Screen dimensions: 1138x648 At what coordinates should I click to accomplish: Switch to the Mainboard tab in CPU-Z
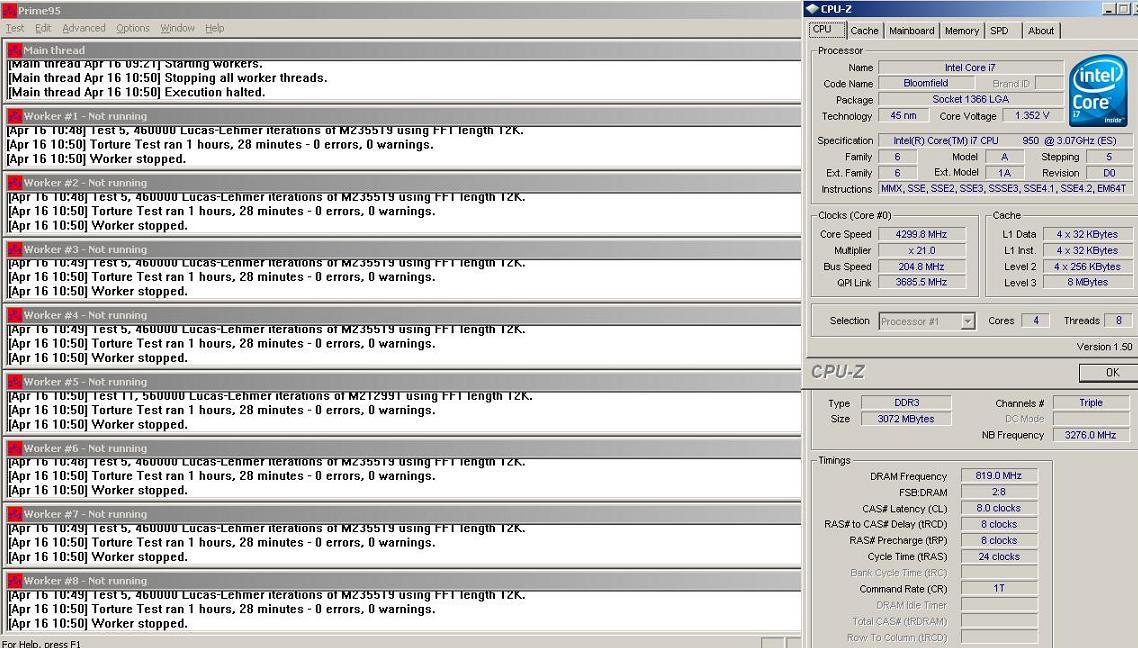pos(912,30)
